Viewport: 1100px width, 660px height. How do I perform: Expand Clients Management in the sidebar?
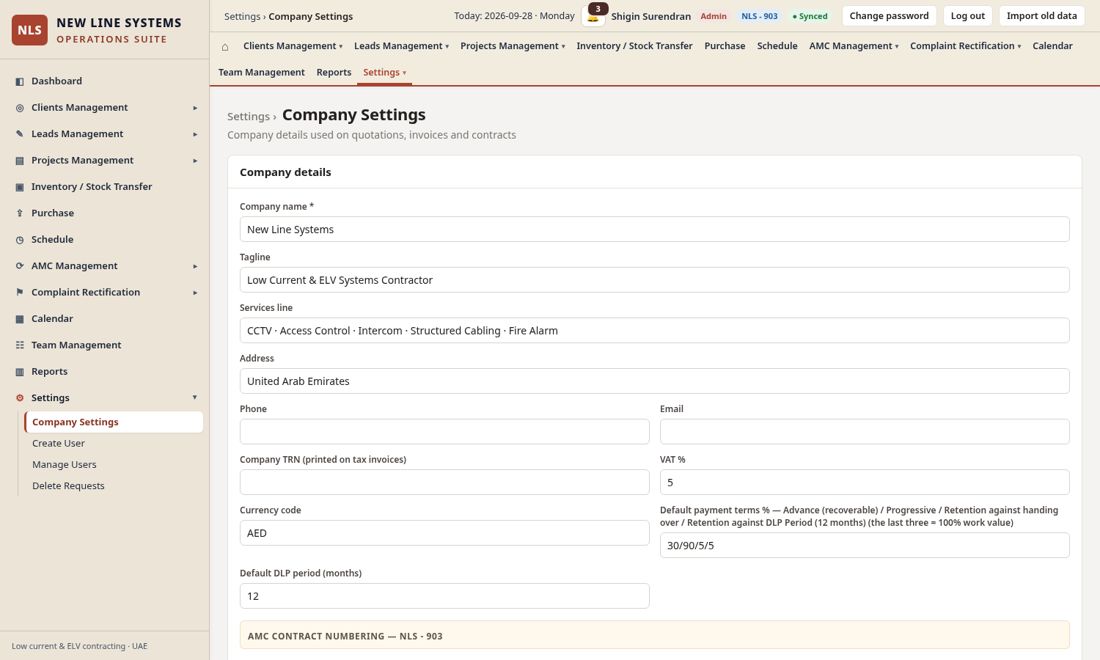(x=195, y=108)
